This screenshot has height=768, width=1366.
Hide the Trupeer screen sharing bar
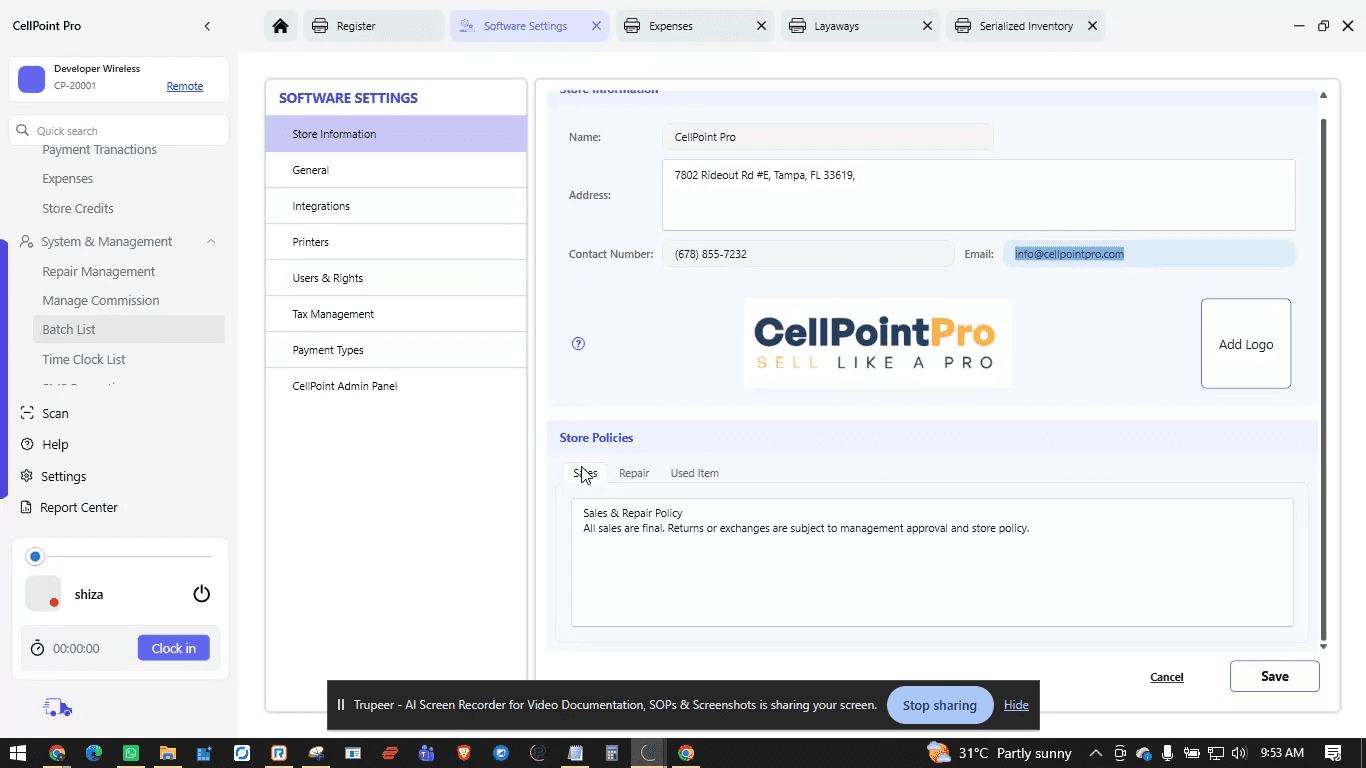point(1016,705)
